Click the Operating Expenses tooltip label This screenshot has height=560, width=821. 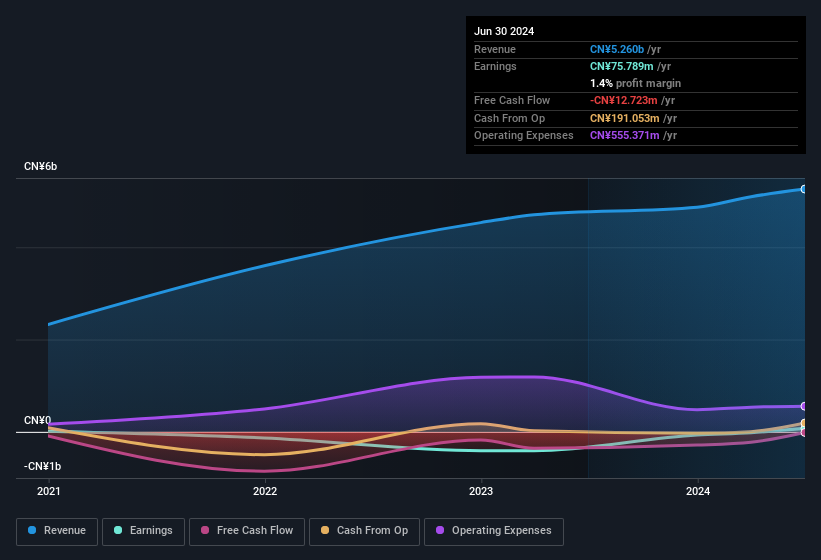(524, 135)
